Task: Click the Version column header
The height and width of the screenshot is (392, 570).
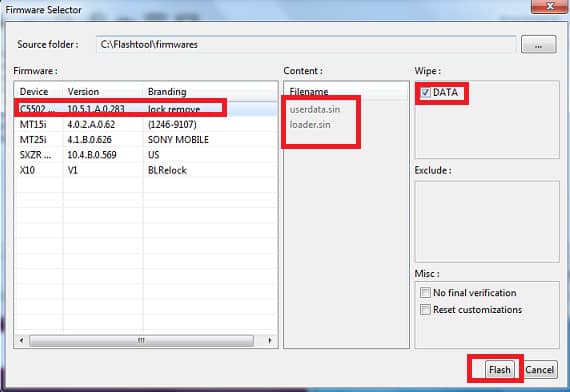Action: tap(103, 91)
